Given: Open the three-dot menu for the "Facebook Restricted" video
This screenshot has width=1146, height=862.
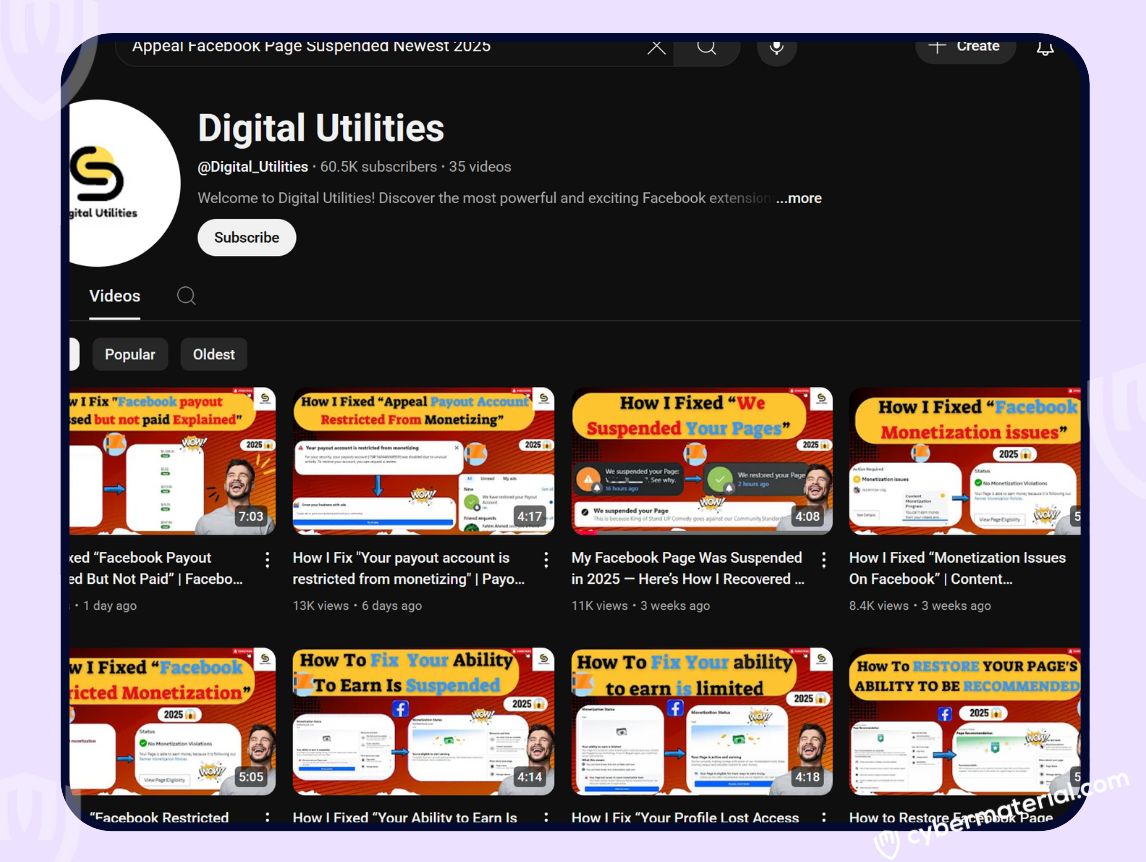Looking at the screenshot, I should tap(267, 817).
